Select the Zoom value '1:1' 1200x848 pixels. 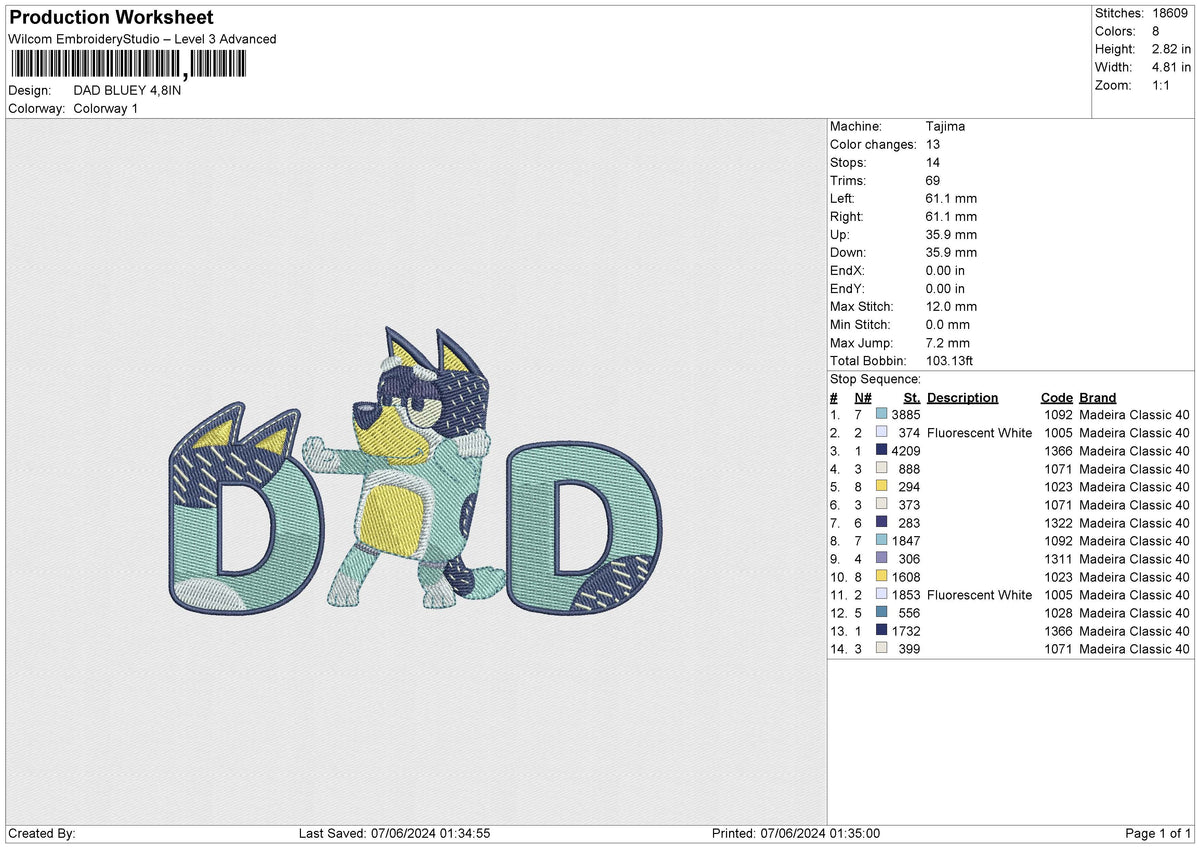pos(1161,85)
